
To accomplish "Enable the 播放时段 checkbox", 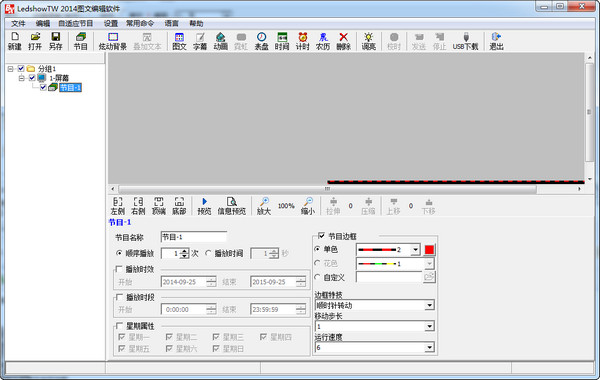I will pos(119,297).
